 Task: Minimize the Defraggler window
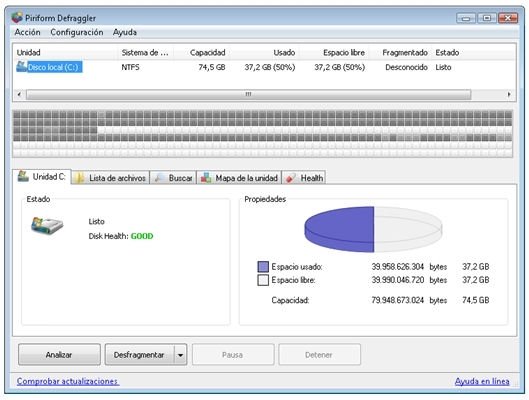[466, 18]
